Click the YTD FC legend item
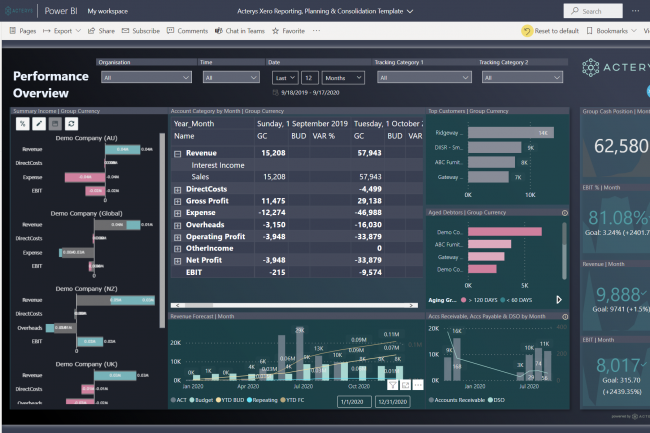Screen dimensions: 650x433 [292, 400]
